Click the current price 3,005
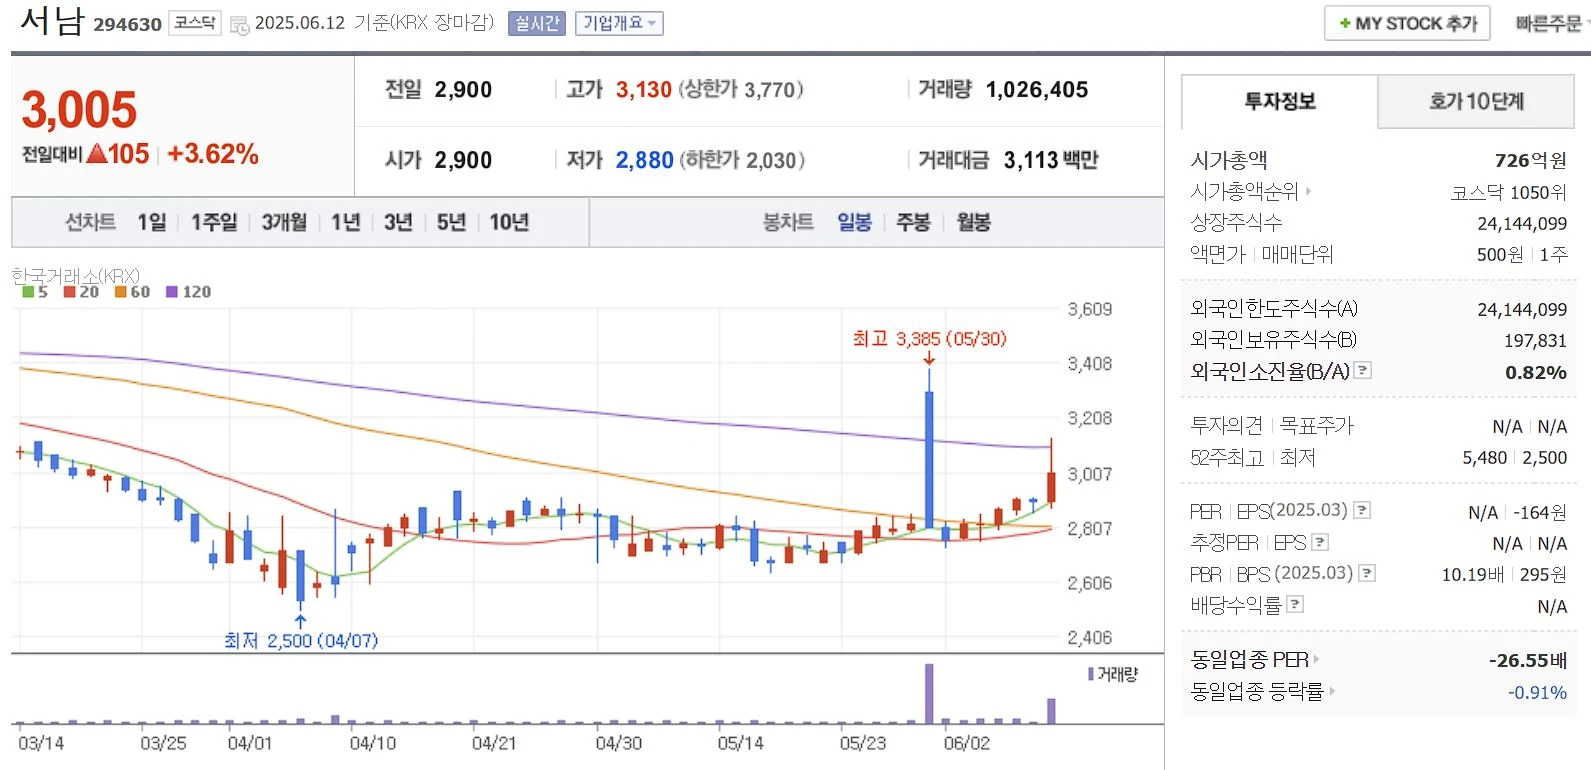 point(79,110)
